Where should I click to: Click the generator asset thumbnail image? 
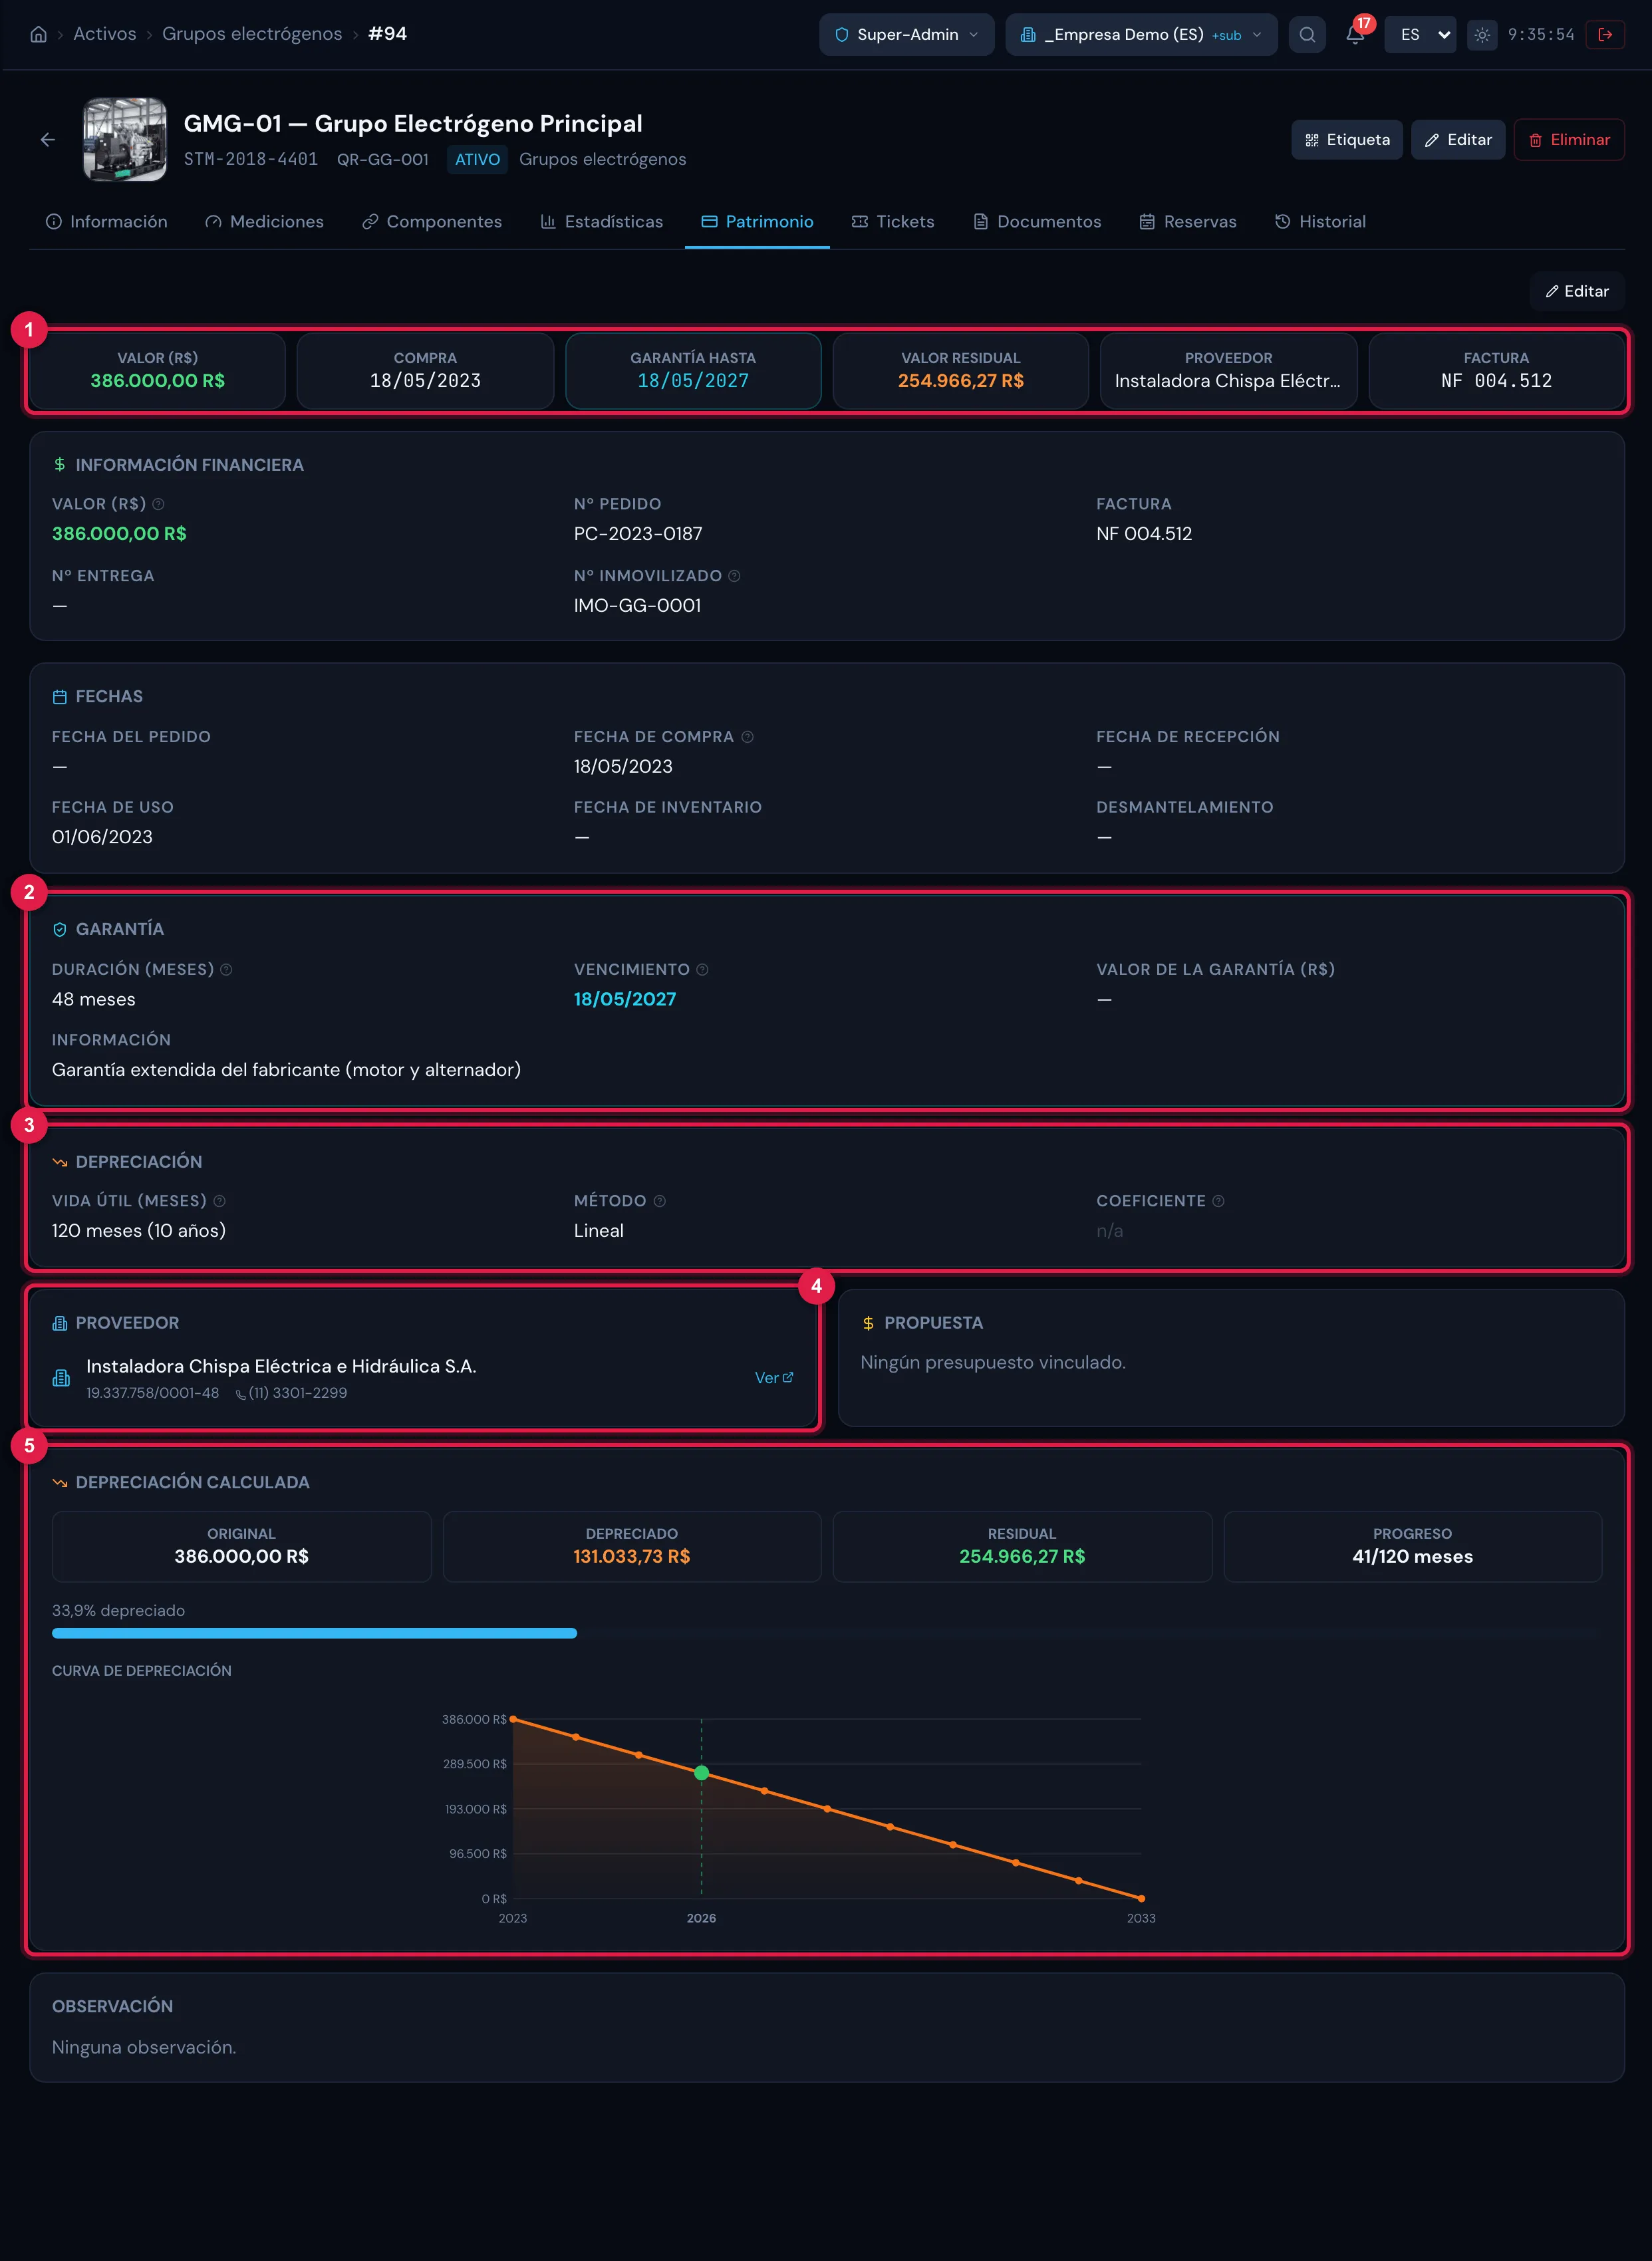click(x=125, y=140)
